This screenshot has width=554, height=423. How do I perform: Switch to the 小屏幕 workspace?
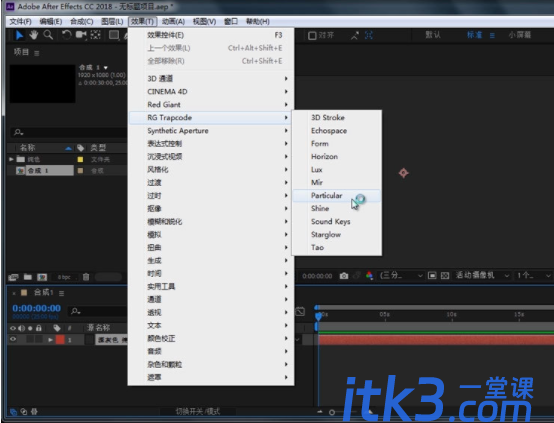coord(519,35)
